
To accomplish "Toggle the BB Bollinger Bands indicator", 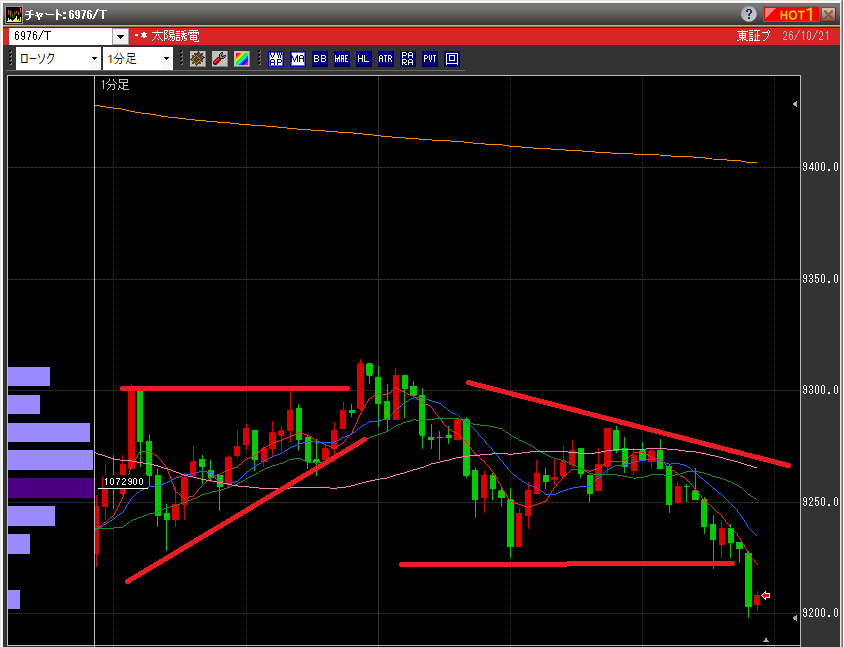I will [320, 59].
